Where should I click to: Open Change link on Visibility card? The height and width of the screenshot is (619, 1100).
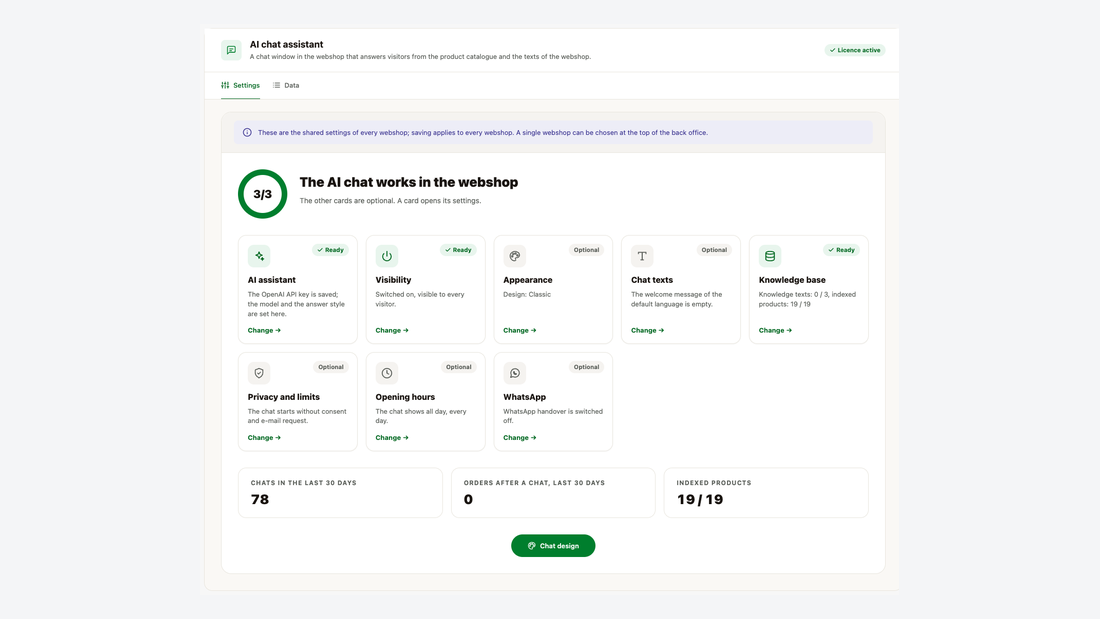391,331
